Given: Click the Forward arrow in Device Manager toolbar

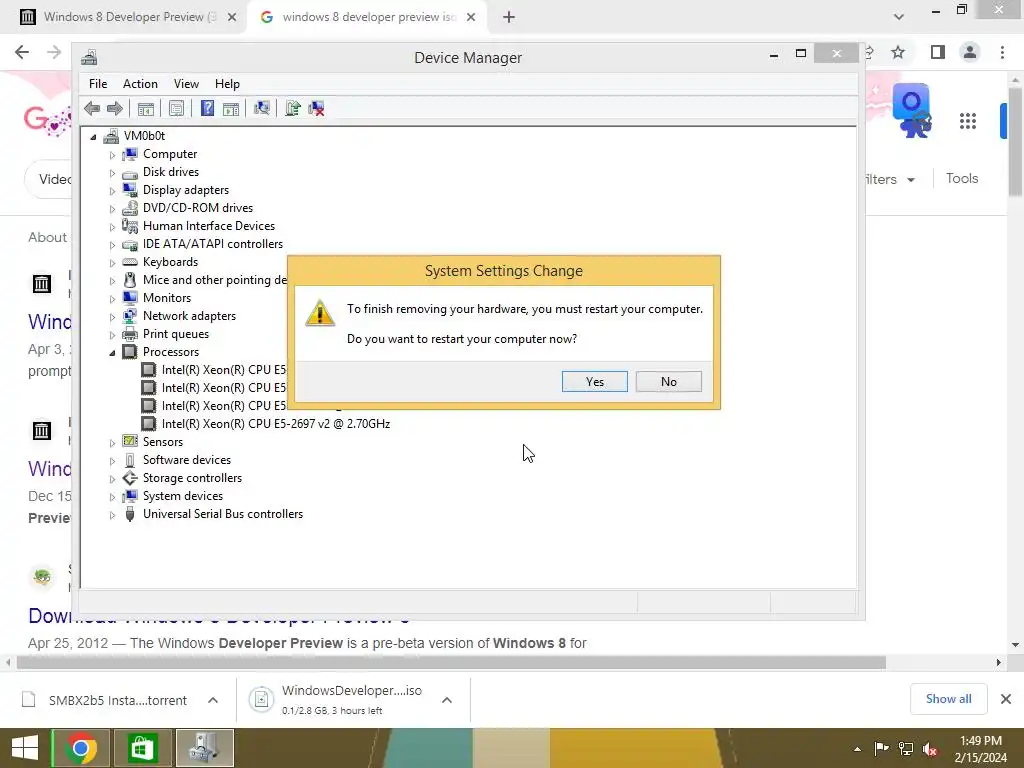Looking at the screenshot, I should (115, 108).
